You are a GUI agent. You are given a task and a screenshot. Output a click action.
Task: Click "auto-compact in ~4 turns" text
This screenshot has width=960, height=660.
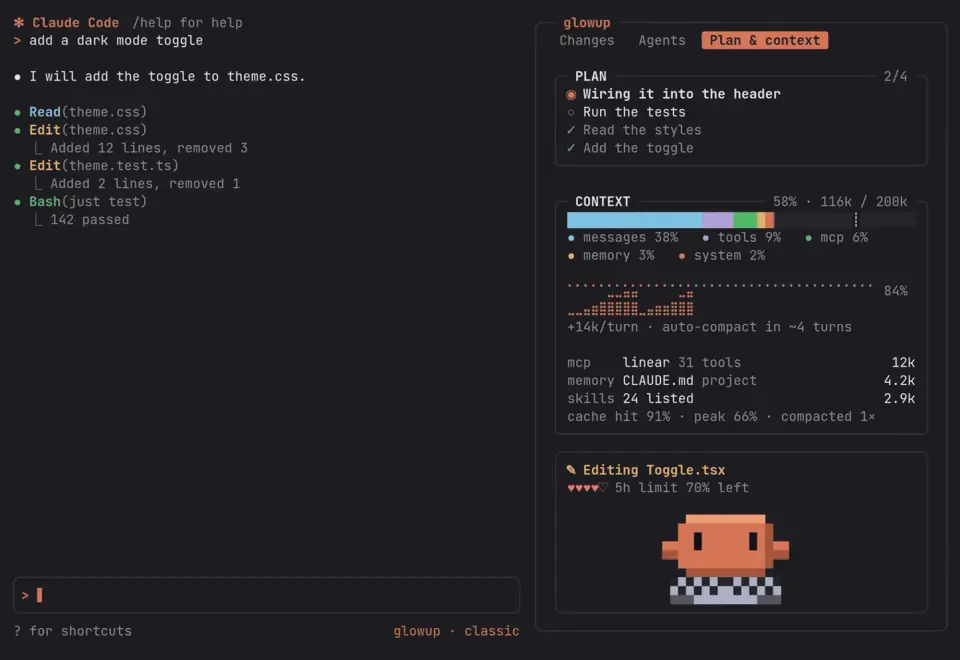coord(757,328)
